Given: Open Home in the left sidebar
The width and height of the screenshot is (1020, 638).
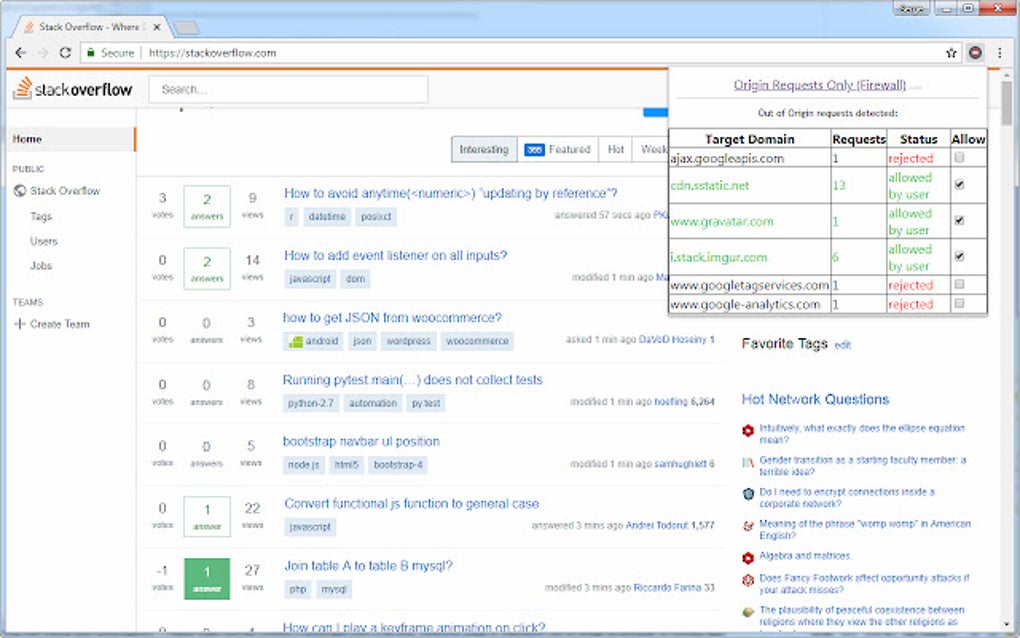Looking at the screenshot, I should (x=70, y=139).
